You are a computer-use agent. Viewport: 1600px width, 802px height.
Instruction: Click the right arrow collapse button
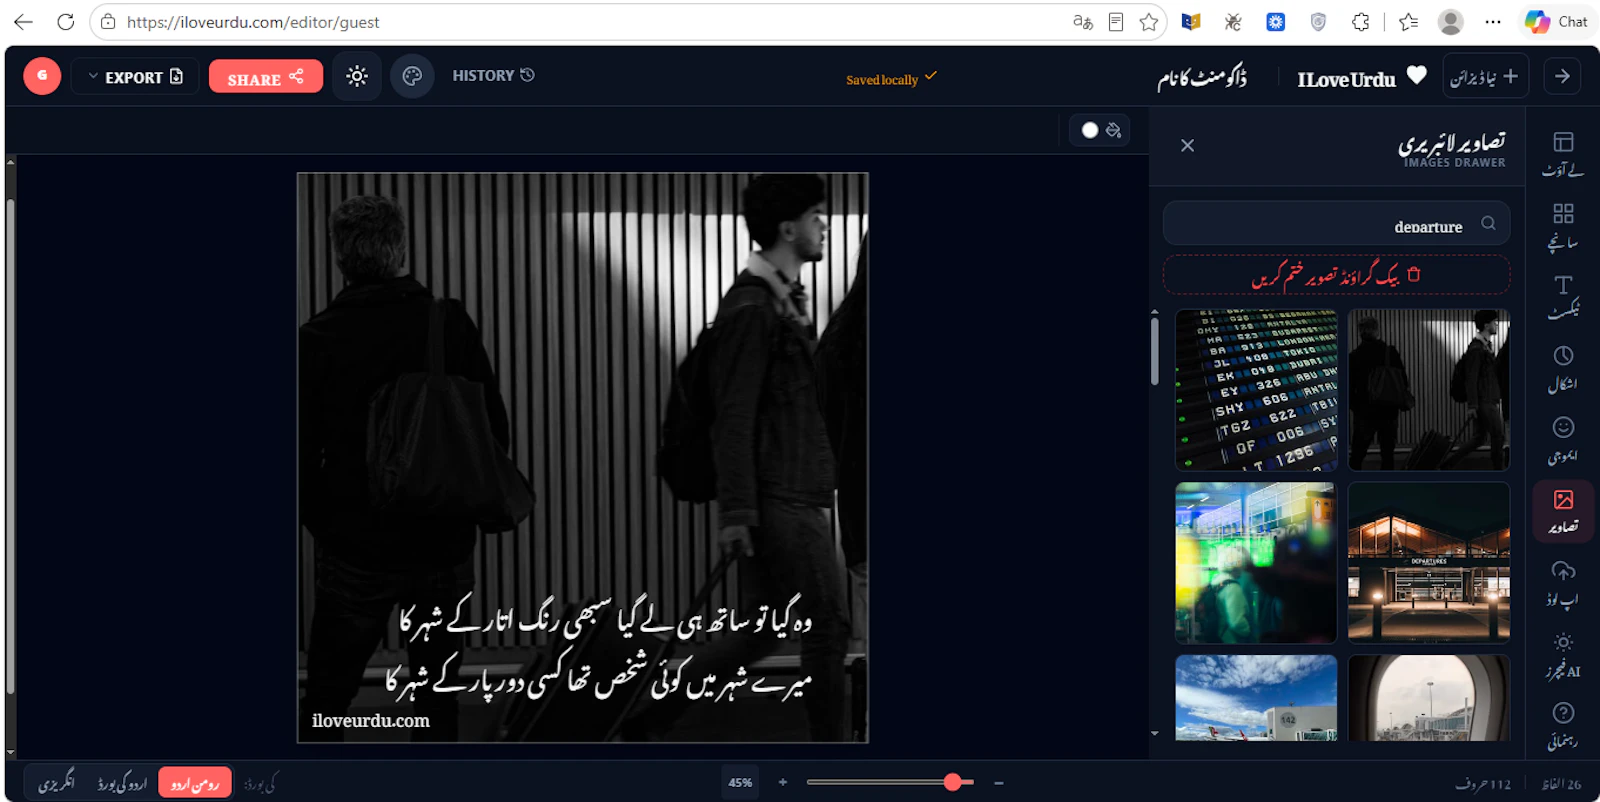tap(1562, 76)
